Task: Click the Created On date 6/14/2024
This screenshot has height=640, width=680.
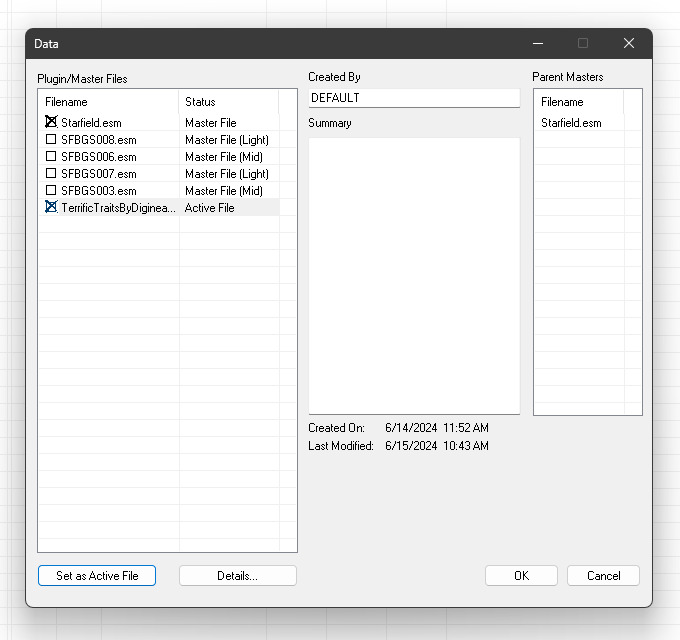Action: tap(411, 428)
